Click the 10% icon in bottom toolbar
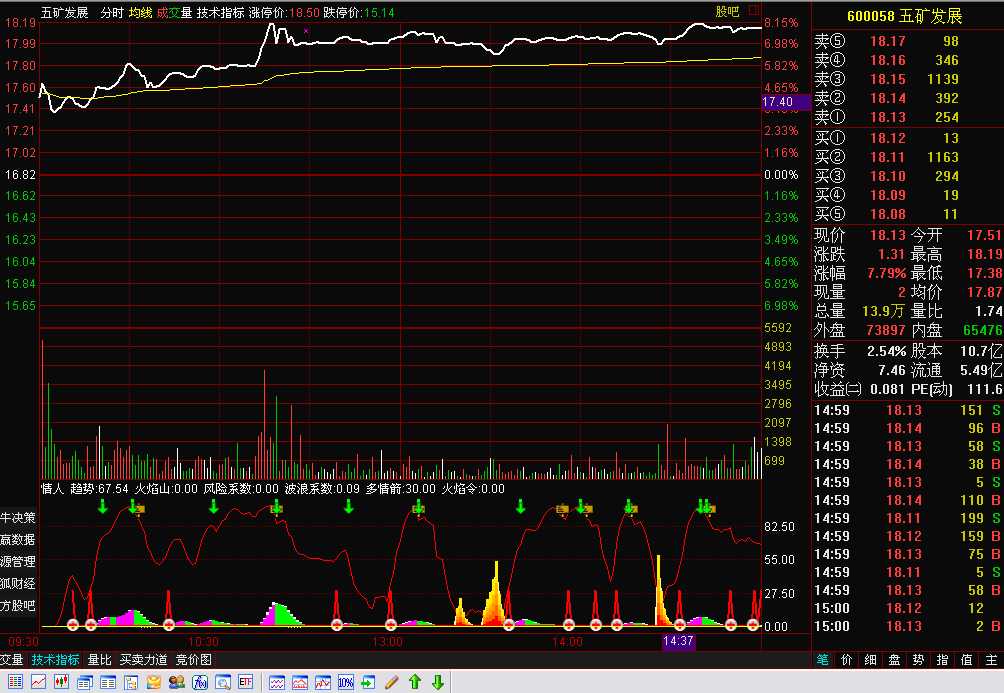The image size is (1004, 693). [346, 682]
